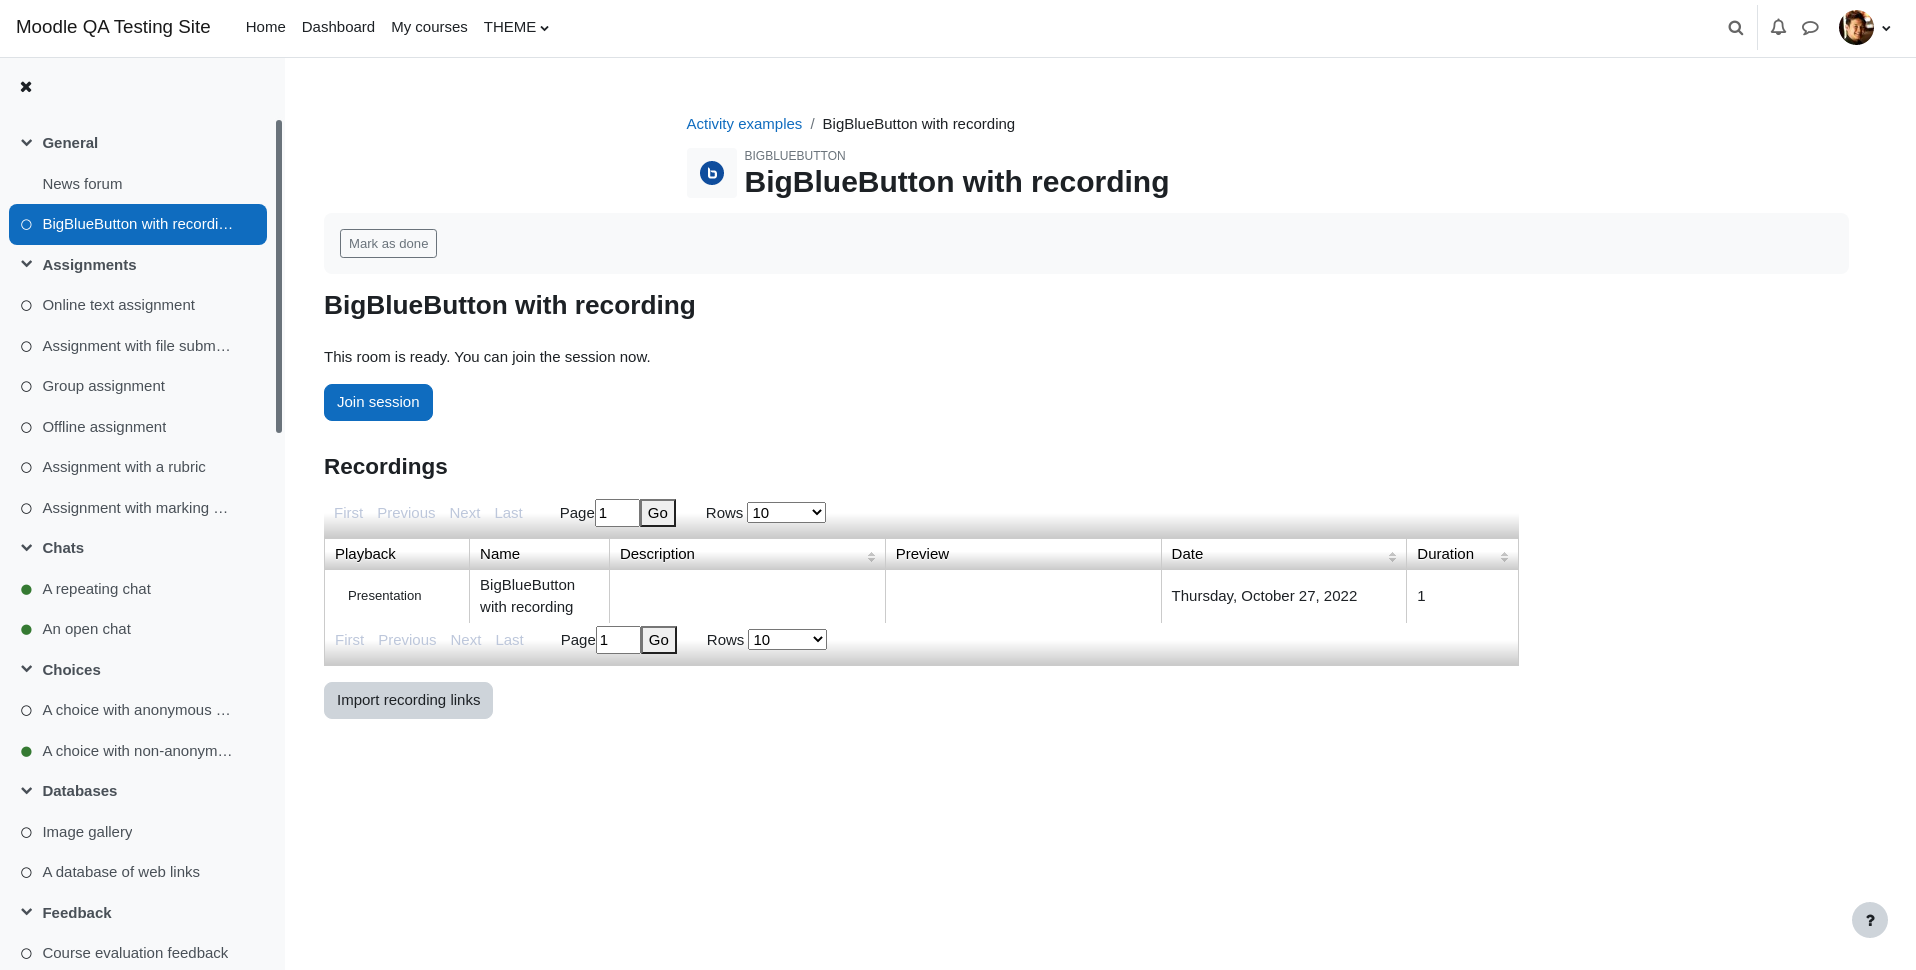Close the course index drawer
The height and width of the screenshot is (970, 1916).
26,87
